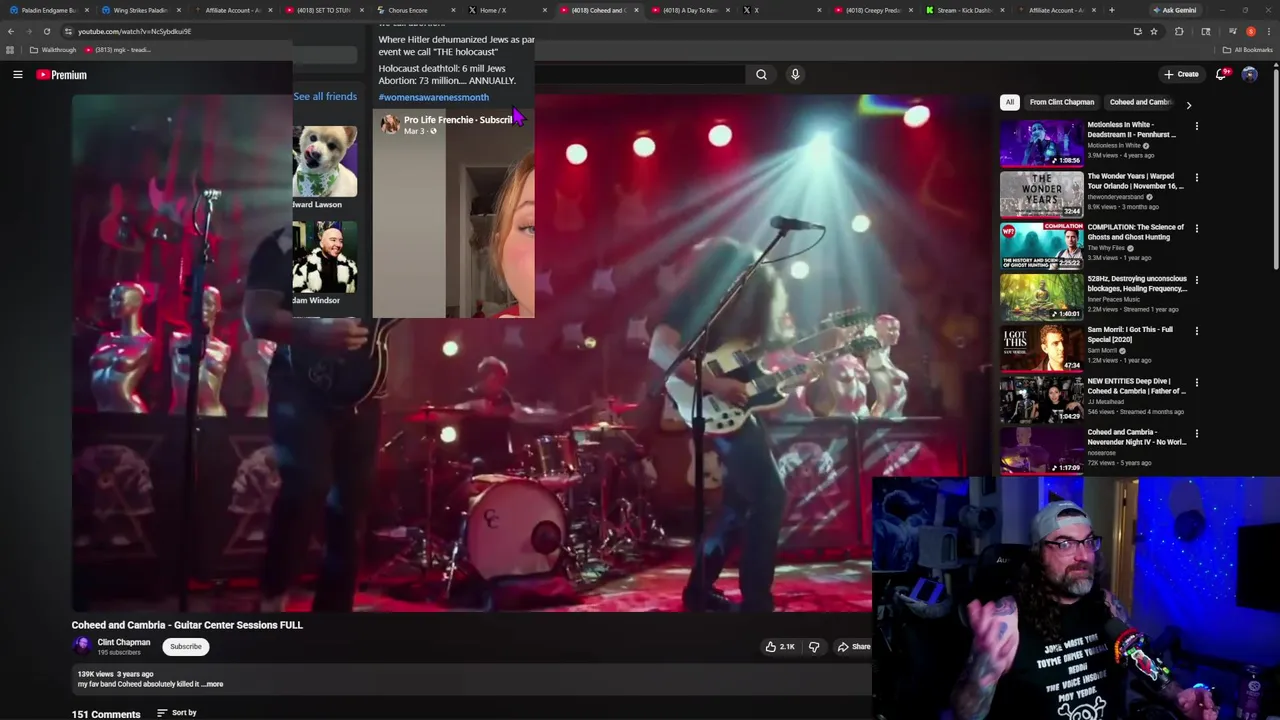1280x720 pixels.
Task: Open options for The Wonder Years video
Action: coord(1196,177)
